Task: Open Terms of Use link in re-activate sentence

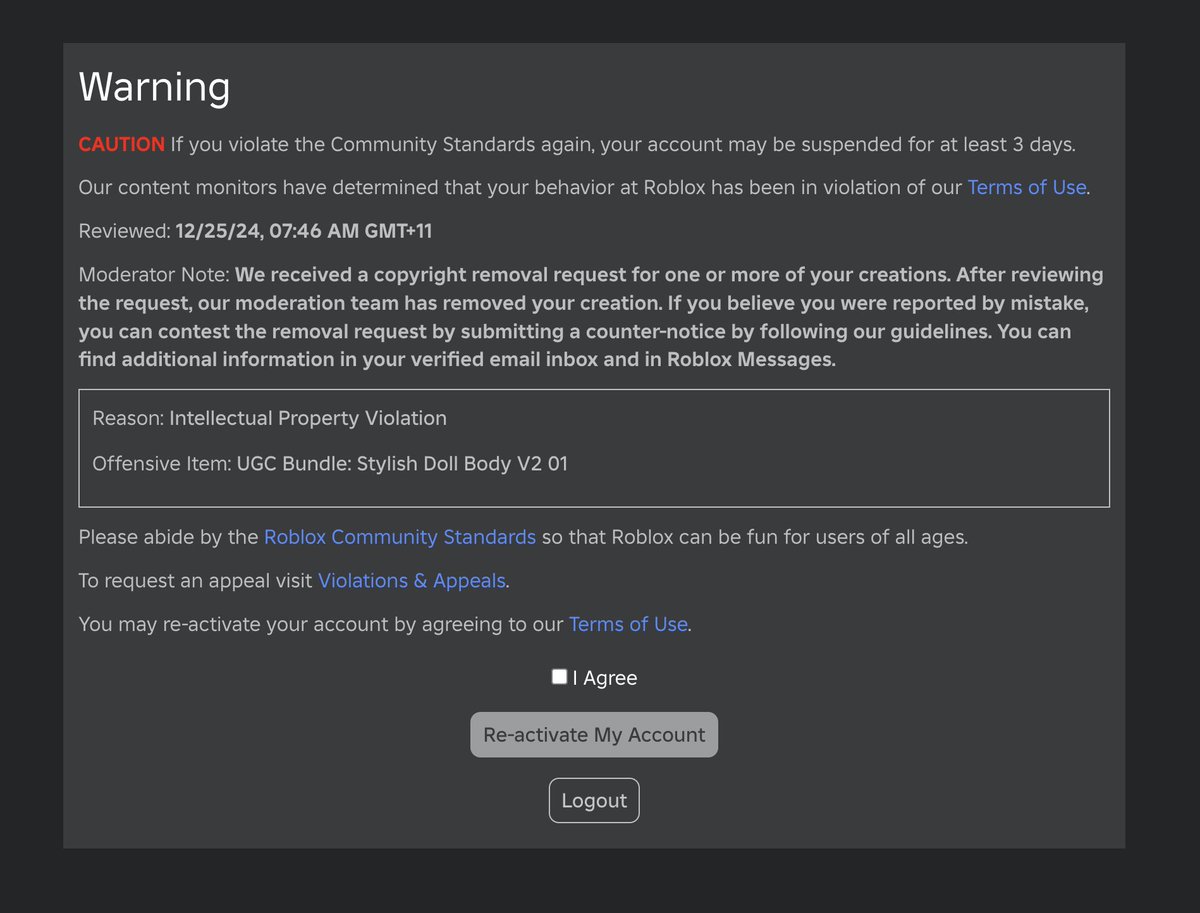Action: pos(628,625)
